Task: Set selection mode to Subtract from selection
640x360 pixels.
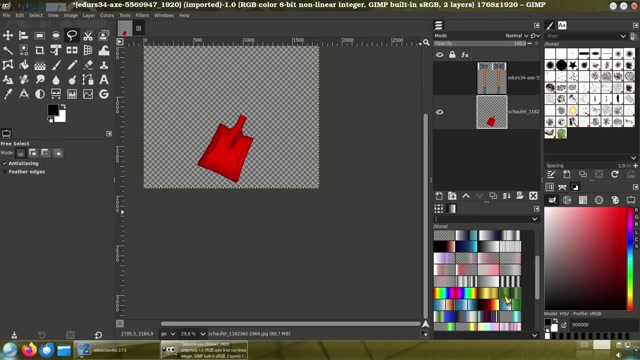Action: (x=45, y=153)
